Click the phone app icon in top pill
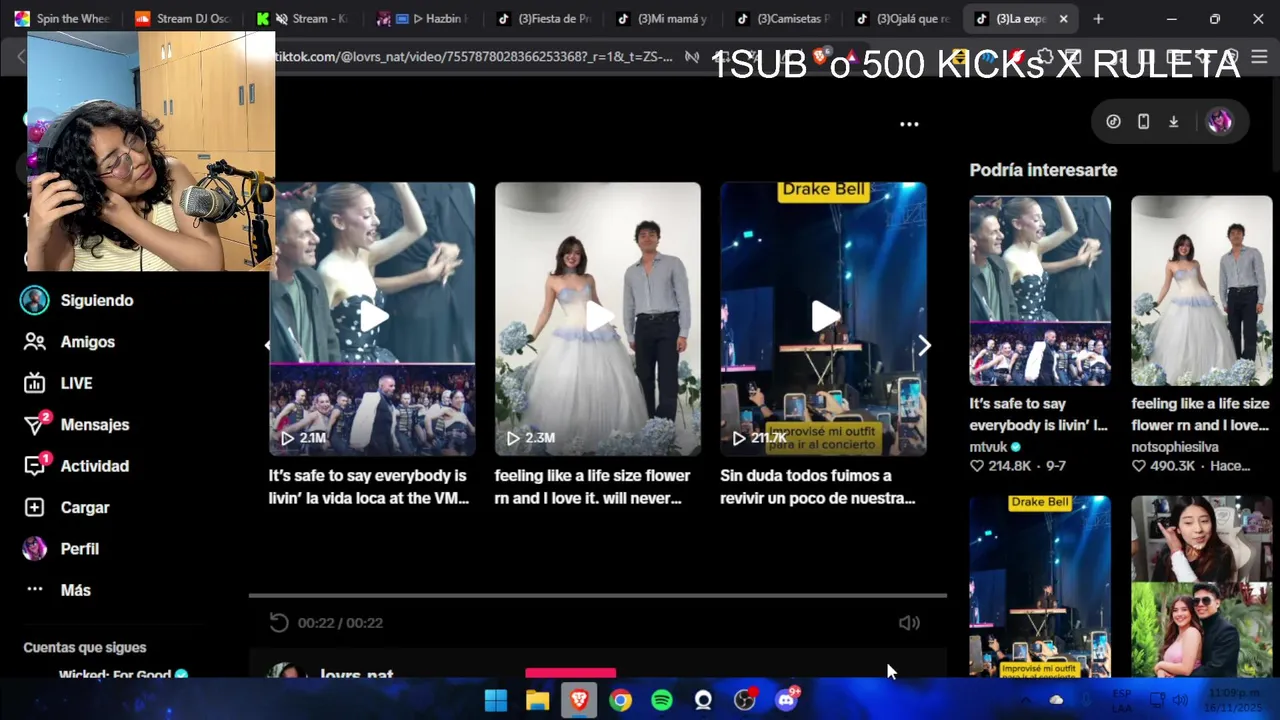Viewport: 1280px width, 720px height. tap(1143, 121)
